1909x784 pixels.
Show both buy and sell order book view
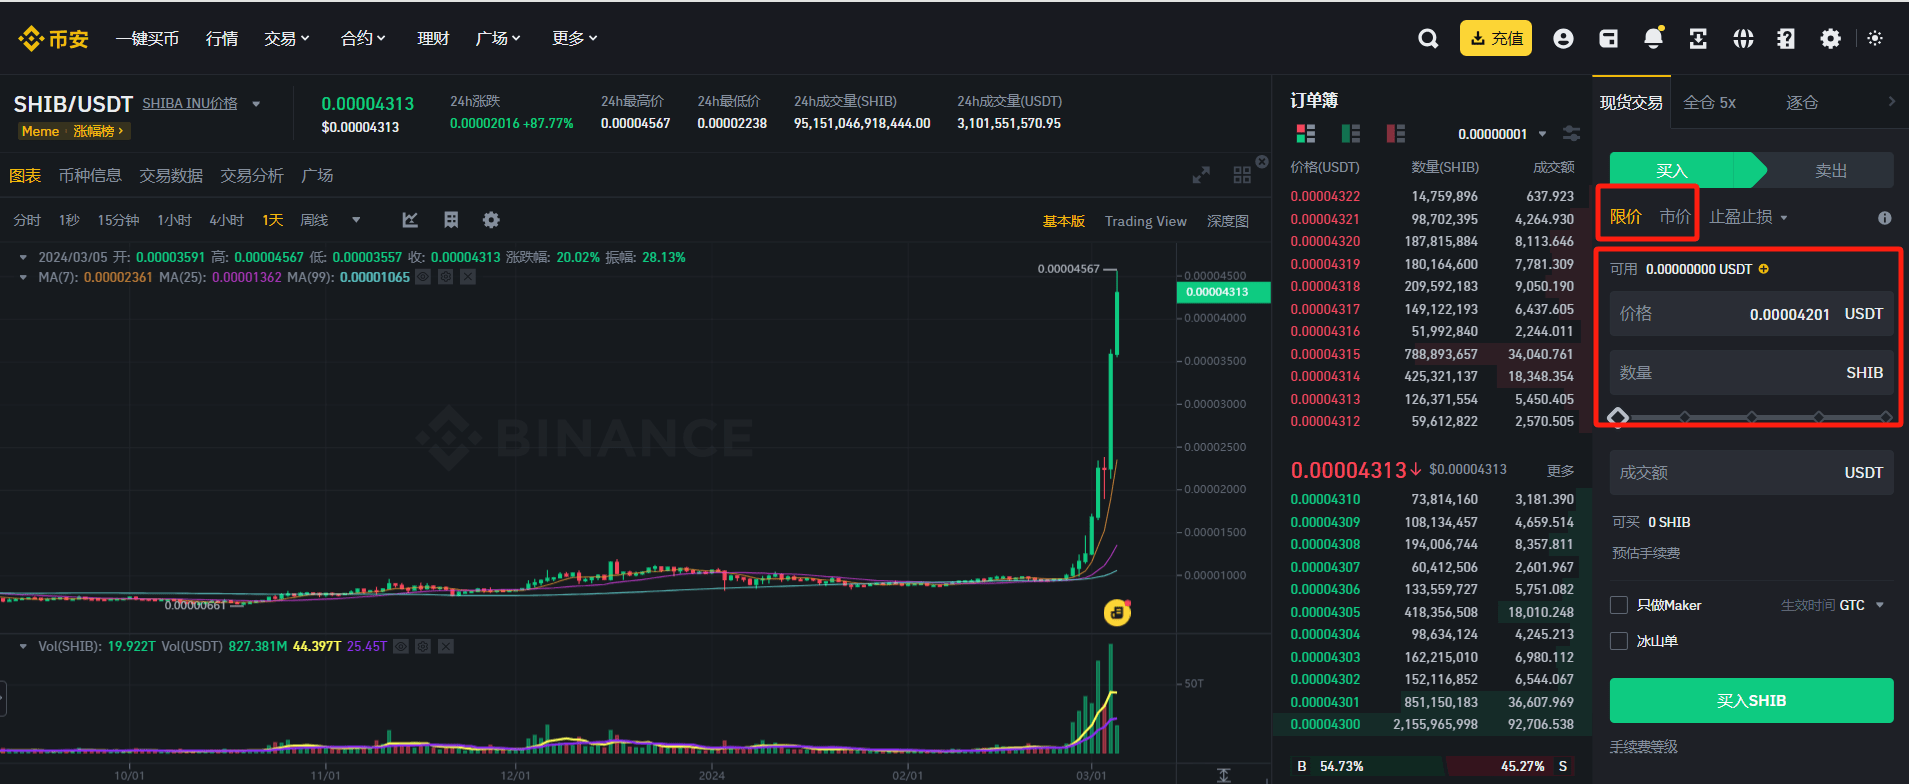point(1306,133)
